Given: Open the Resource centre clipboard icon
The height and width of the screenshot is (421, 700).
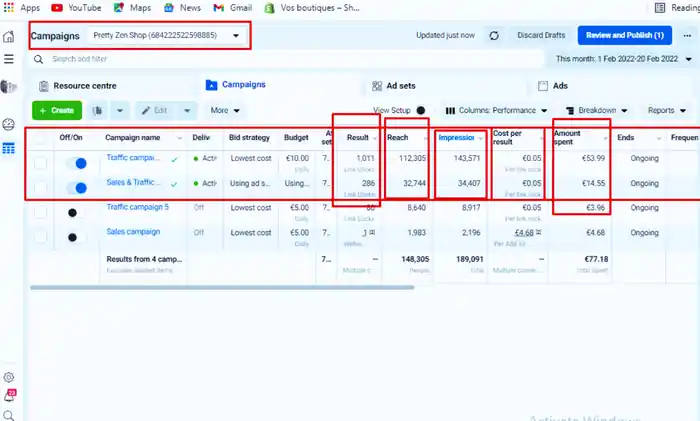Looking at the screenshot, I should click(x=43, y=86).
